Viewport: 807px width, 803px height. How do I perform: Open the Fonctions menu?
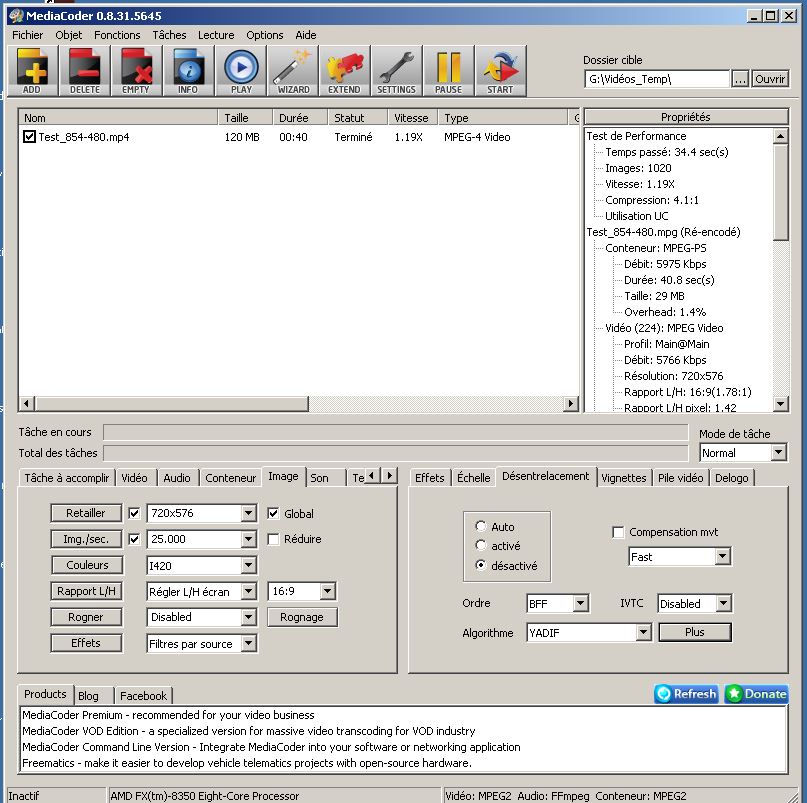coord(117,35)
